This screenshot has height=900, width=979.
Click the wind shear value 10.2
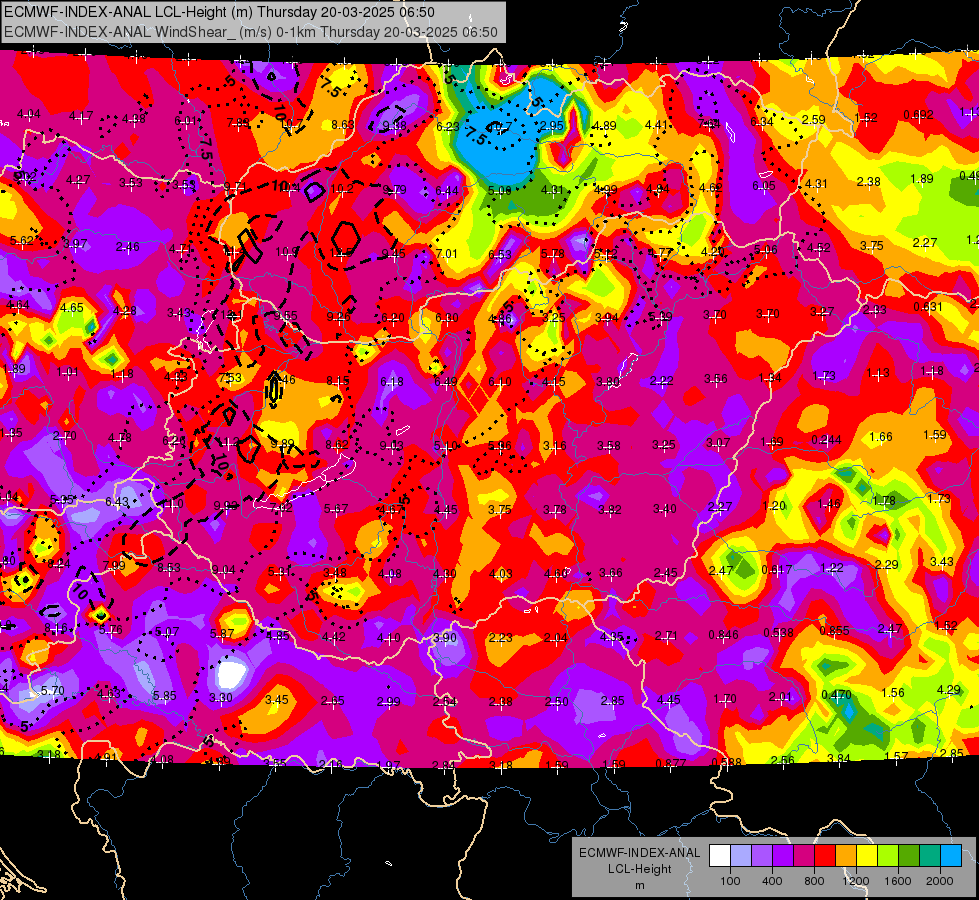coord(342,189)
